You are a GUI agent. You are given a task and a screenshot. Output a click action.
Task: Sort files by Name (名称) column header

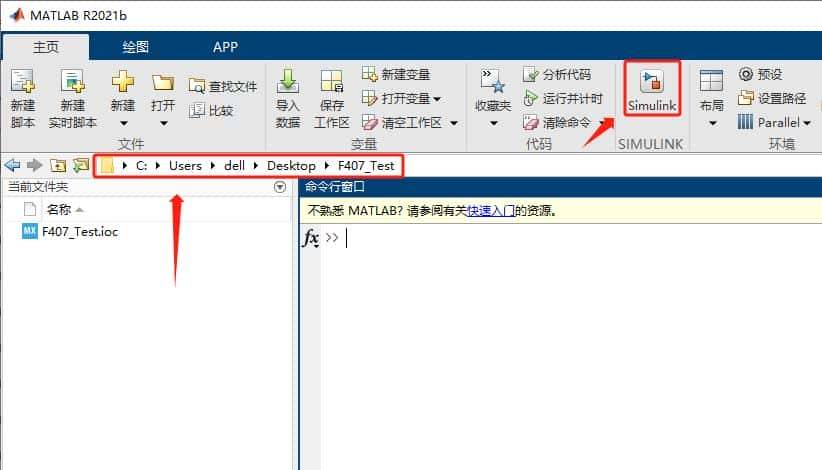point(59,210)
